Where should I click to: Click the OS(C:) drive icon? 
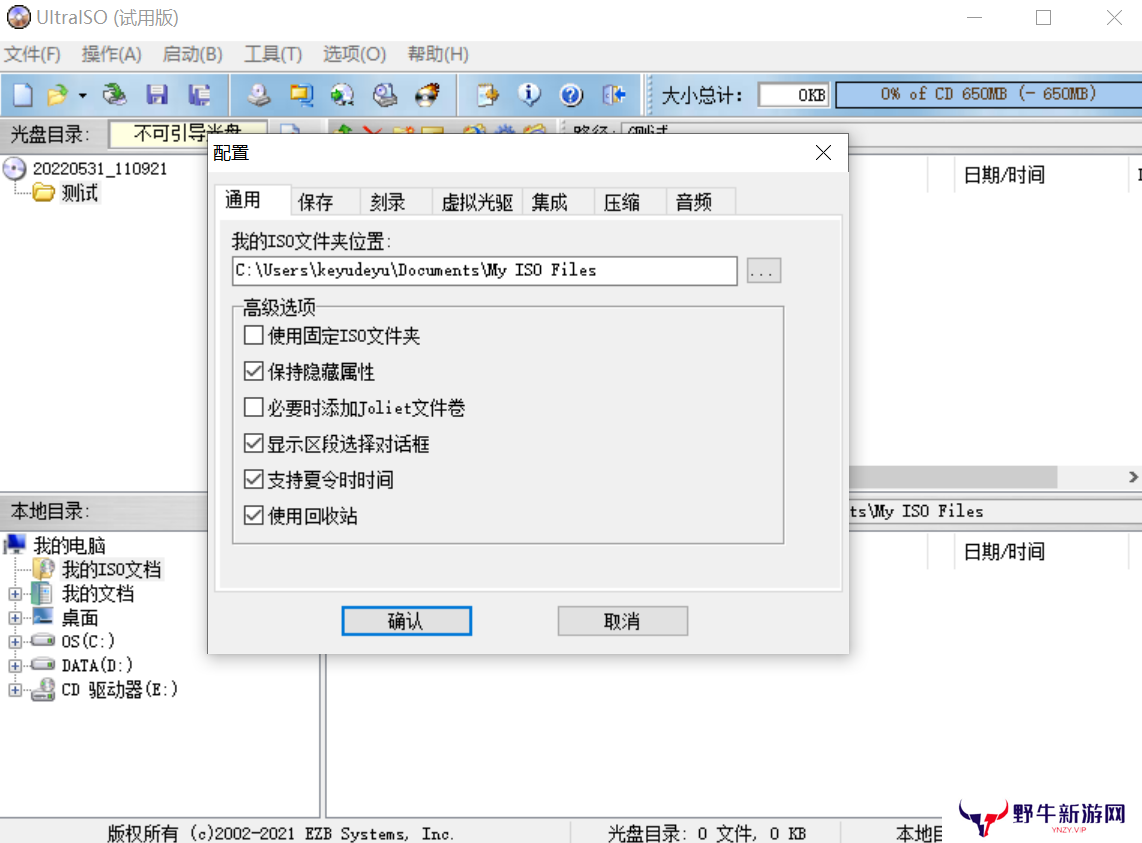pyautogui.click(x=43, y=641)
